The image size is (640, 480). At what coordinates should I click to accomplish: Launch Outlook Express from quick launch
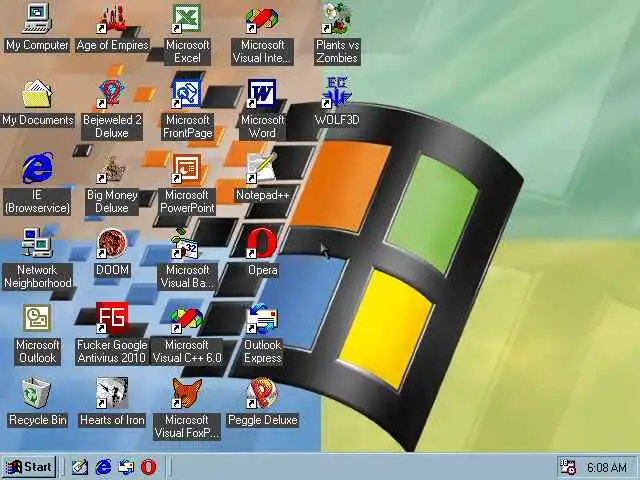[126, 467]
